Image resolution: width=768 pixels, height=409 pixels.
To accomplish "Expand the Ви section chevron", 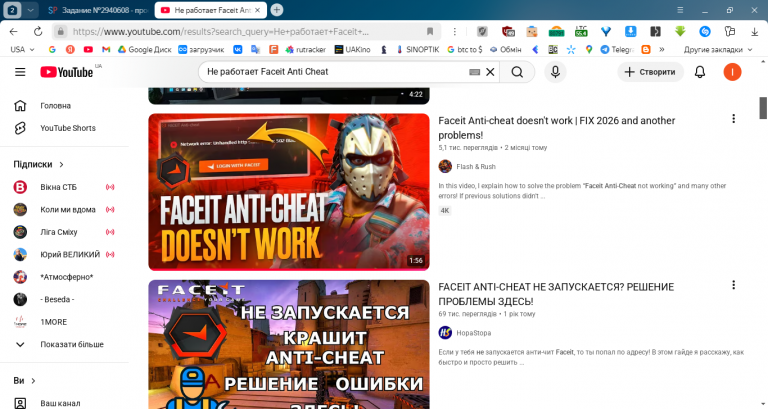I will 33,381.
